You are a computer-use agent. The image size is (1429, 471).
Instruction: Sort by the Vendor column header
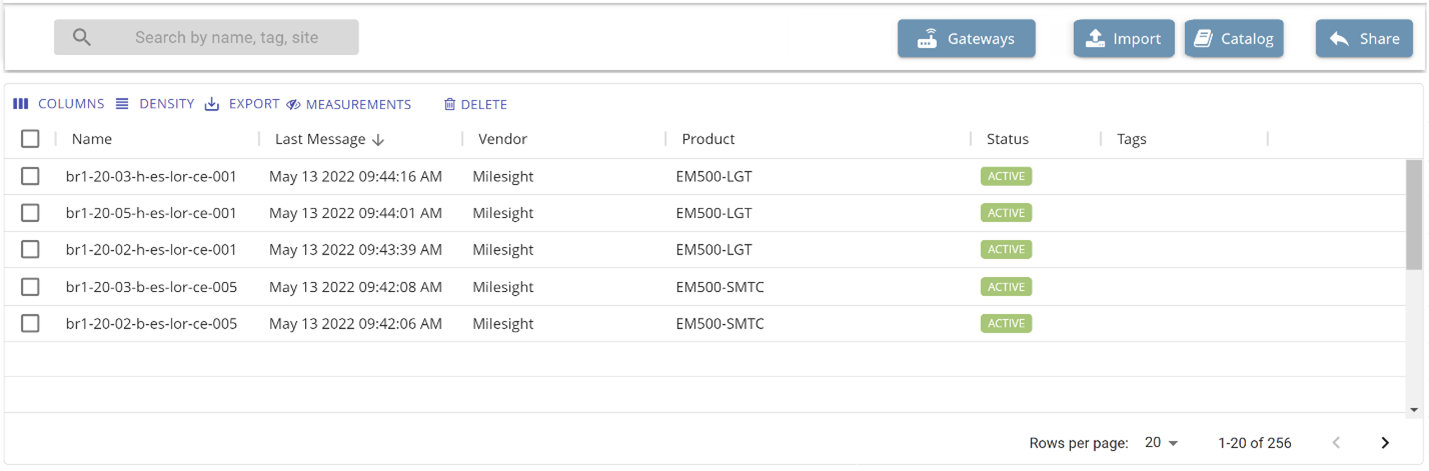coord(502,139)
